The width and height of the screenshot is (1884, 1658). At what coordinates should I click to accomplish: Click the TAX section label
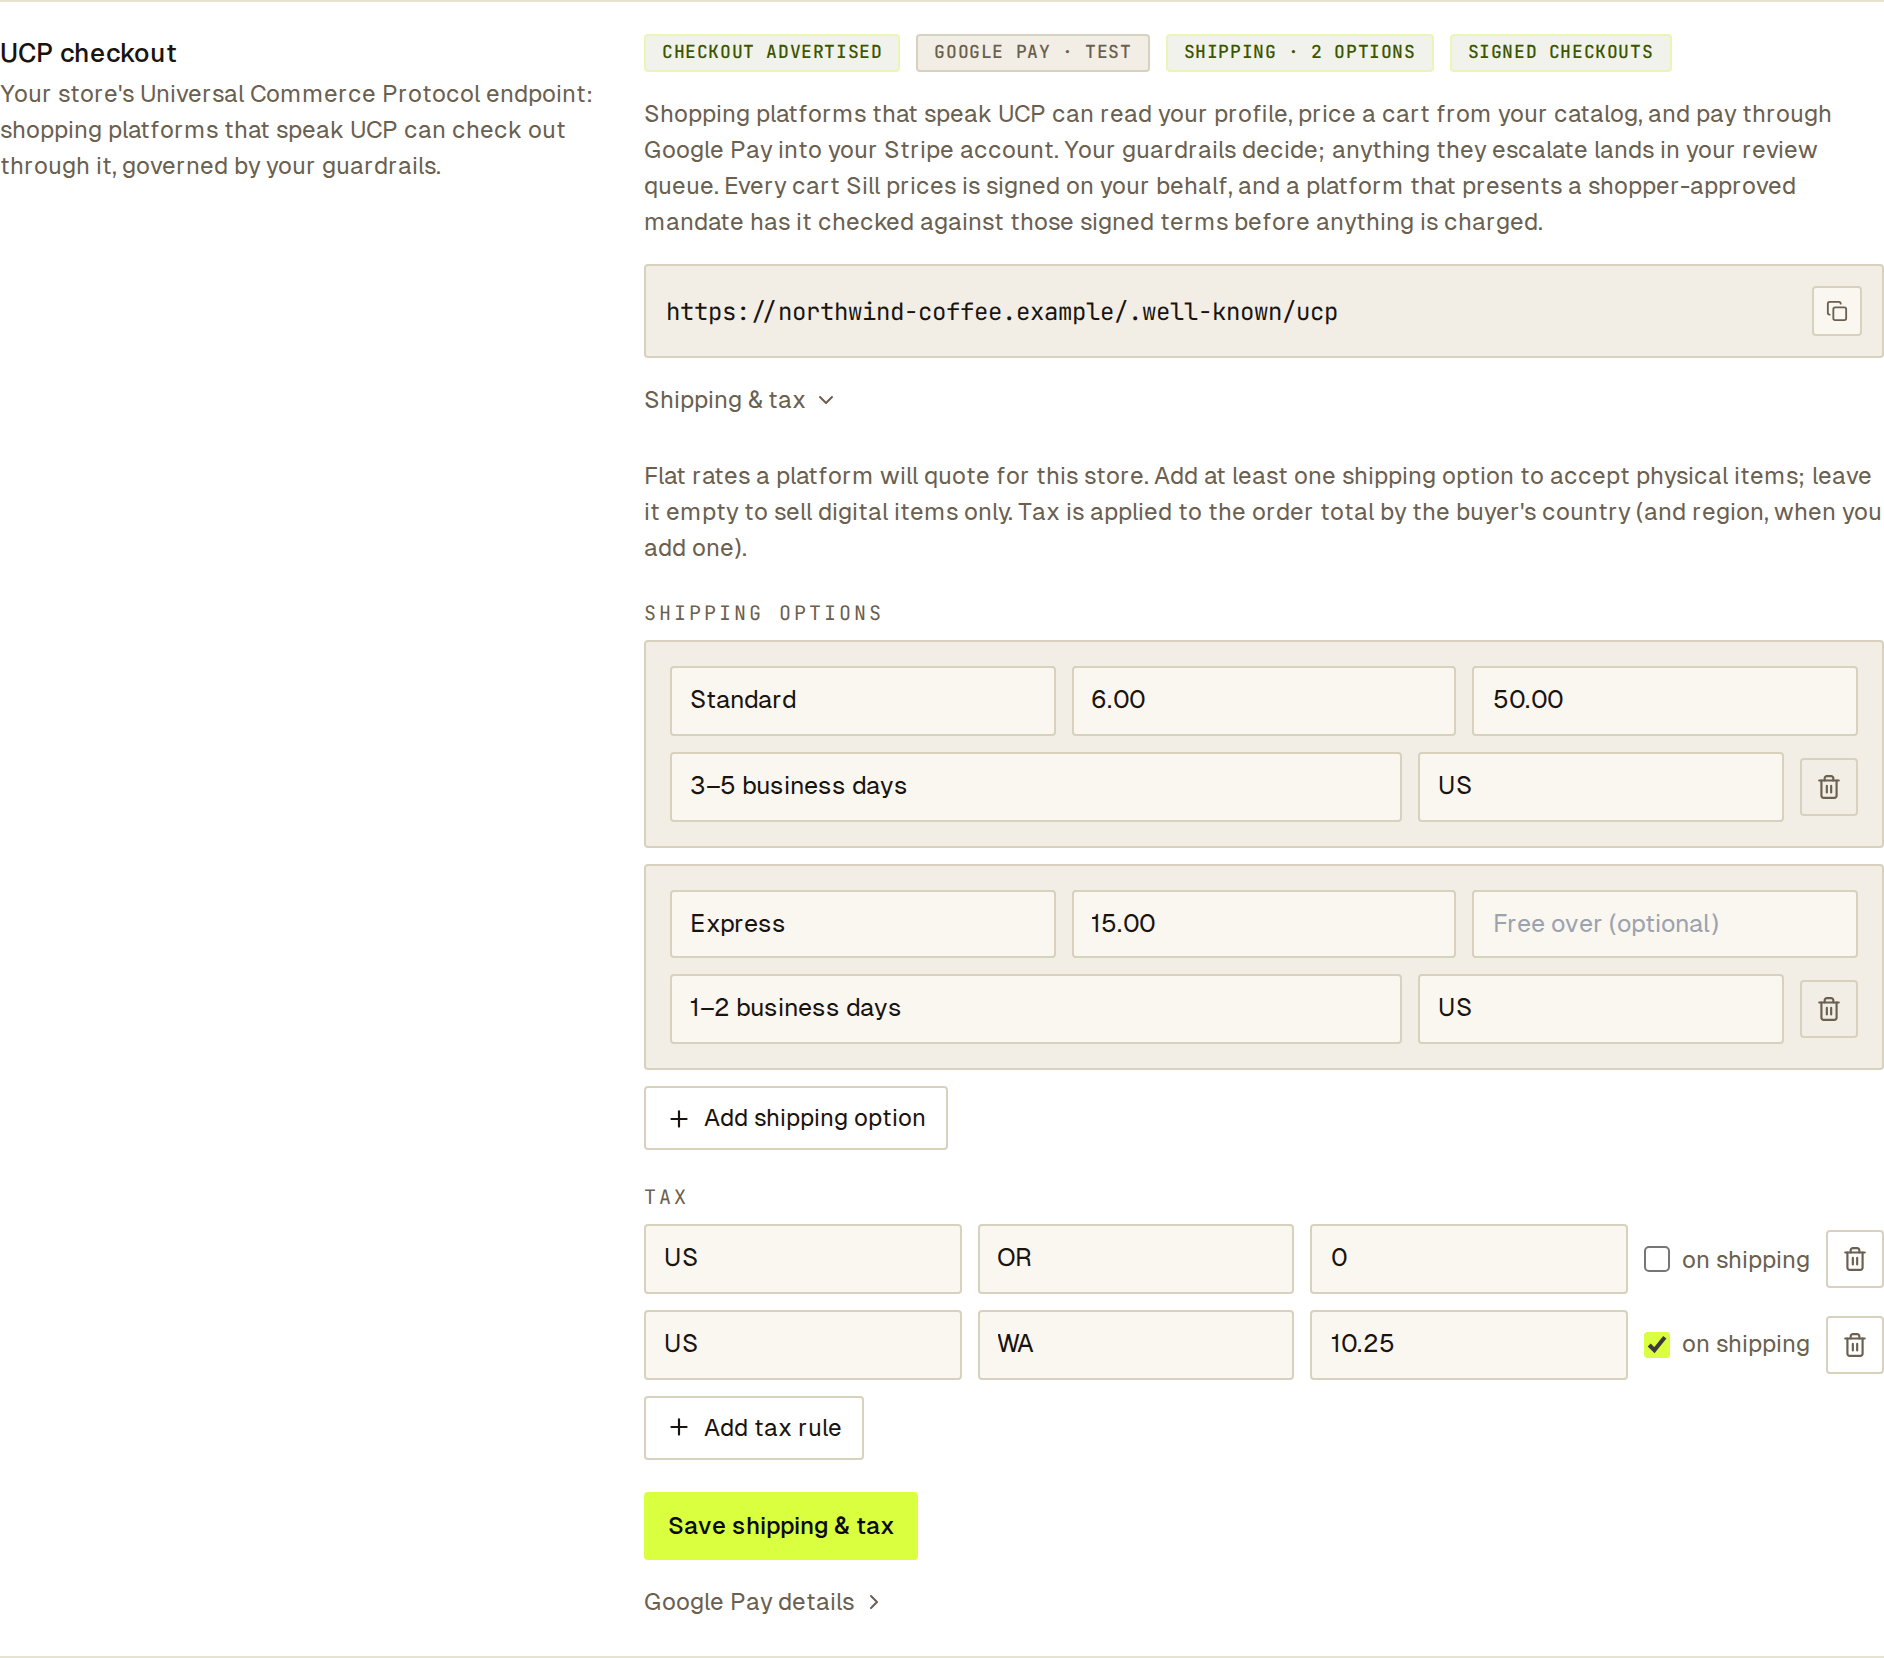coord(666,1197)
